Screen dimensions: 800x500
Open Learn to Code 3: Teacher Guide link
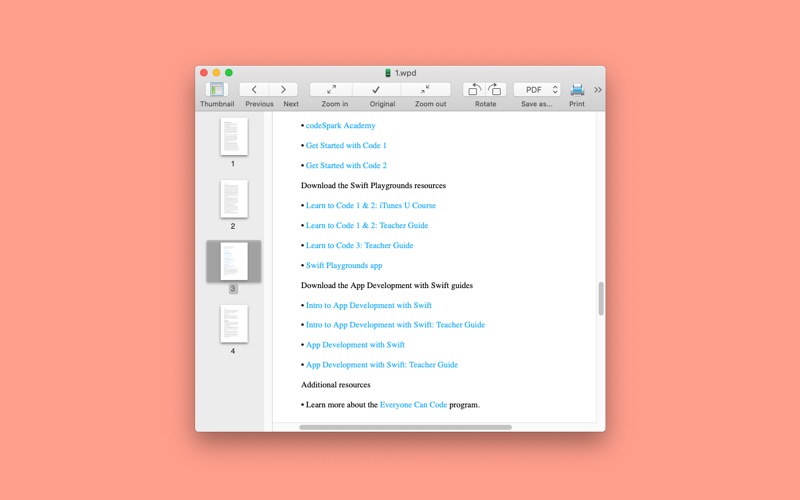(x=359, y=245)
